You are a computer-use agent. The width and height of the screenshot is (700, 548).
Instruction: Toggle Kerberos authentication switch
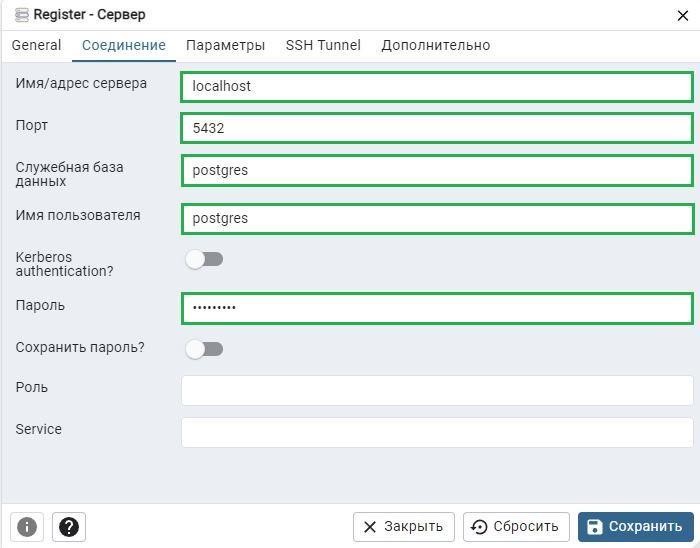click(204, 259)
